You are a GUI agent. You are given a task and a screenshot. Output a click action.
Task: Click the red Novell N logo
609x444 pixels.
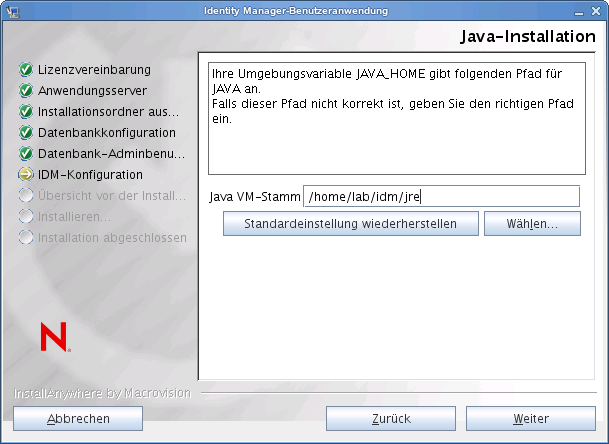point(55,336)
